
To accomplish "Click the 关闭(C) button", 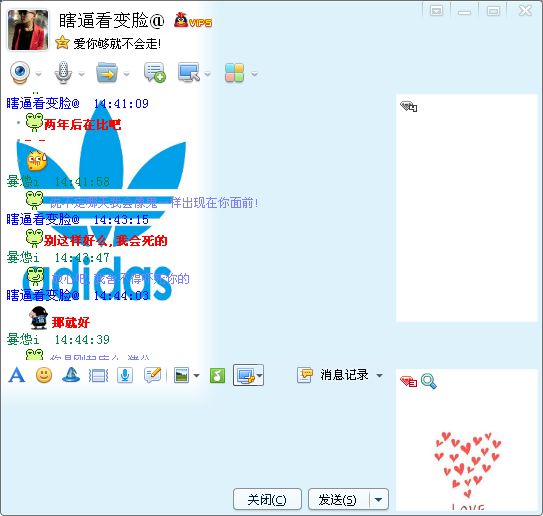I will (x=267, y=499).
